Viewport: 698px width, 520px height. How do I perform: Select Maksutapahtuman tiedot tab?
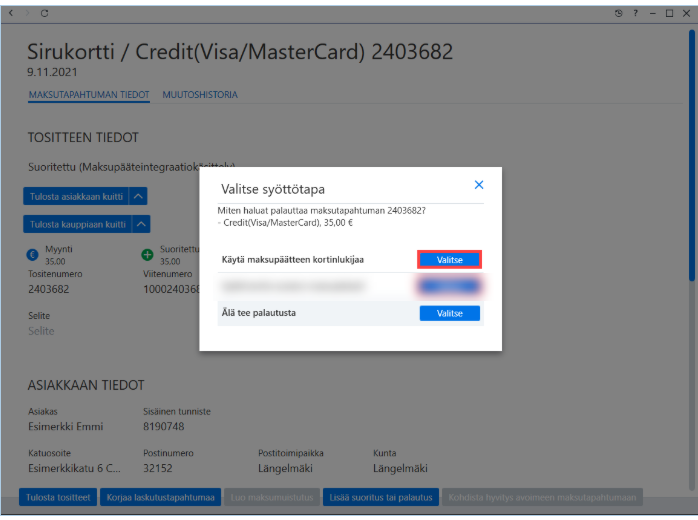tap(89, 95)
